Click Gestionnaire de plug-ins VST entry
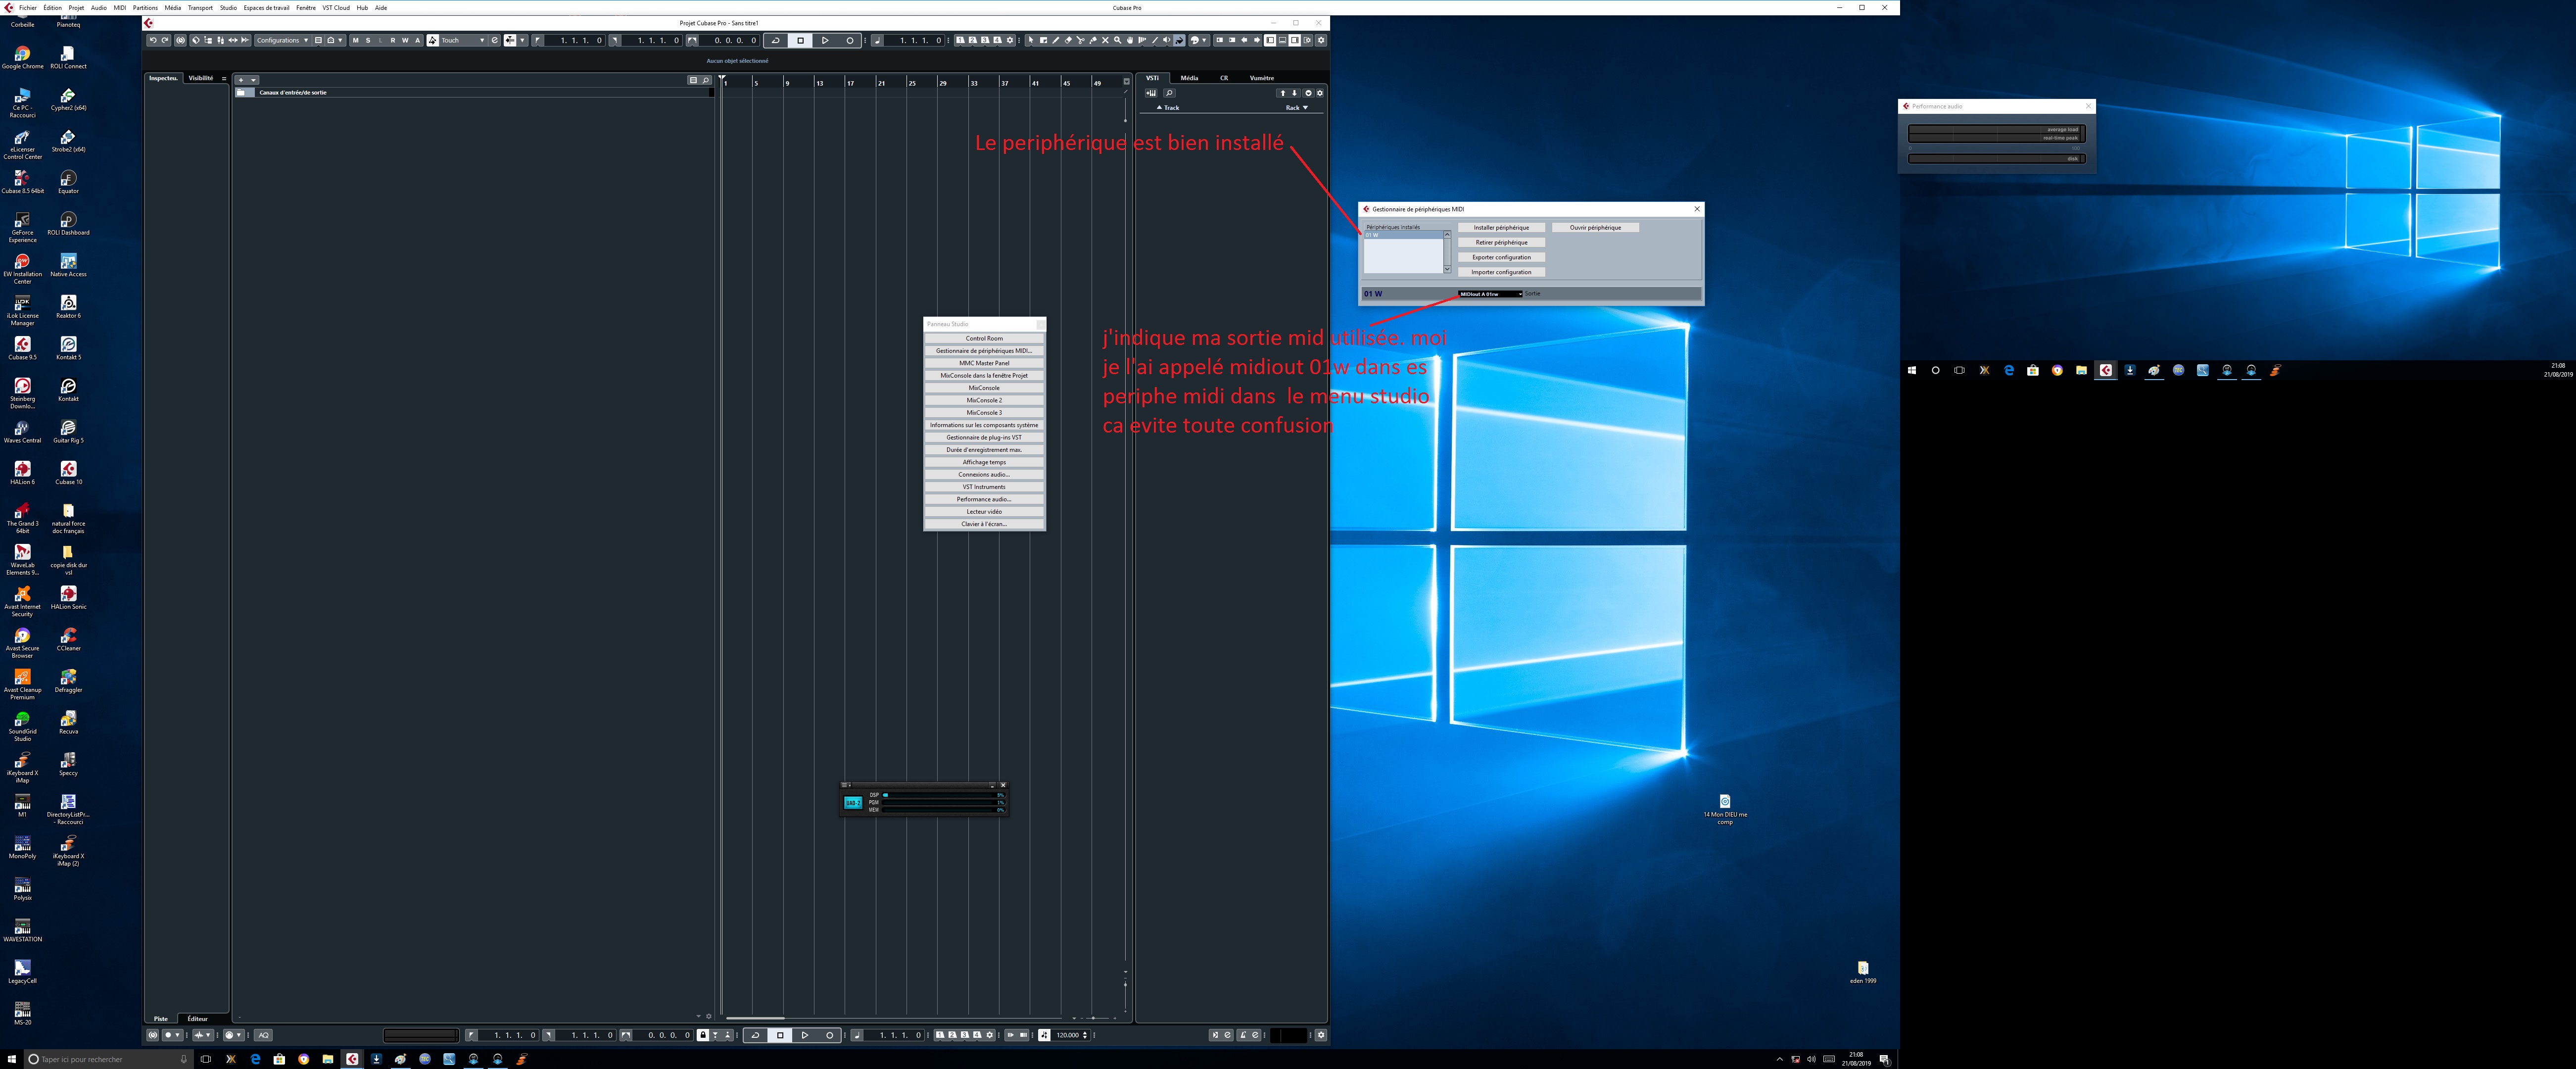The image size is (2576, 1069). [984, 437]
